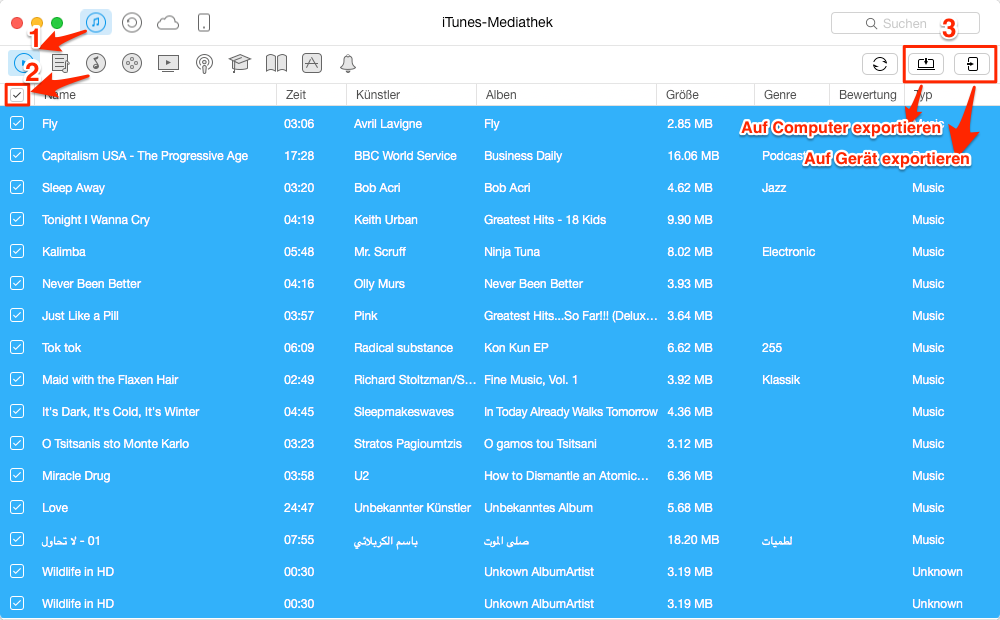Export selected songs to computer

tap(925, 64)
